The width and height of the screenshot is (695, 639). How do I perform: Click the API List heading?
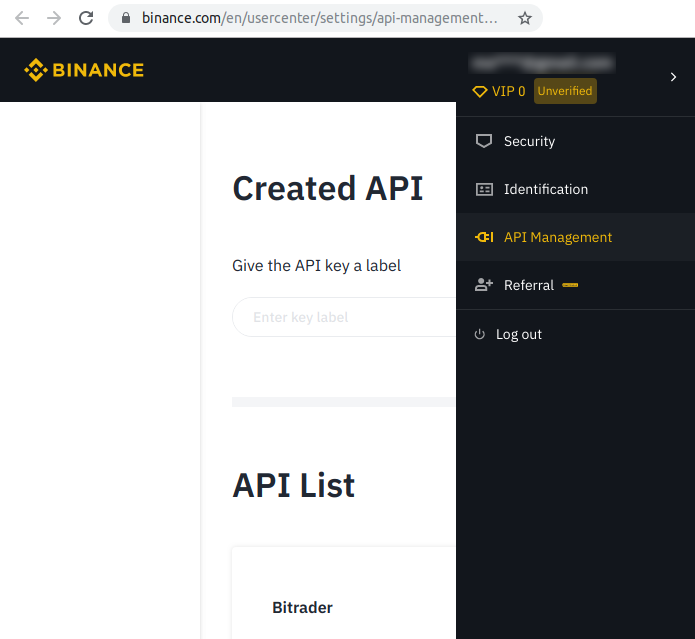293,486
